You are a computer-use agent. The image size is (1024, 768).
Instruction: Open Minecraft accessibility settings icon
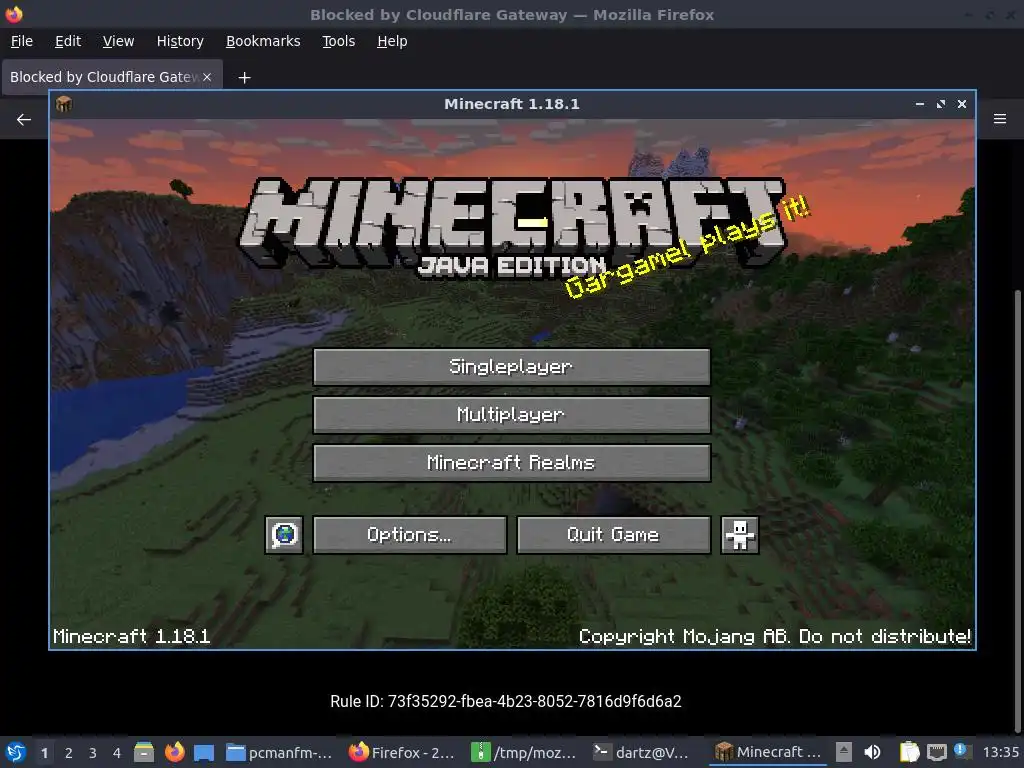(739, 535)
